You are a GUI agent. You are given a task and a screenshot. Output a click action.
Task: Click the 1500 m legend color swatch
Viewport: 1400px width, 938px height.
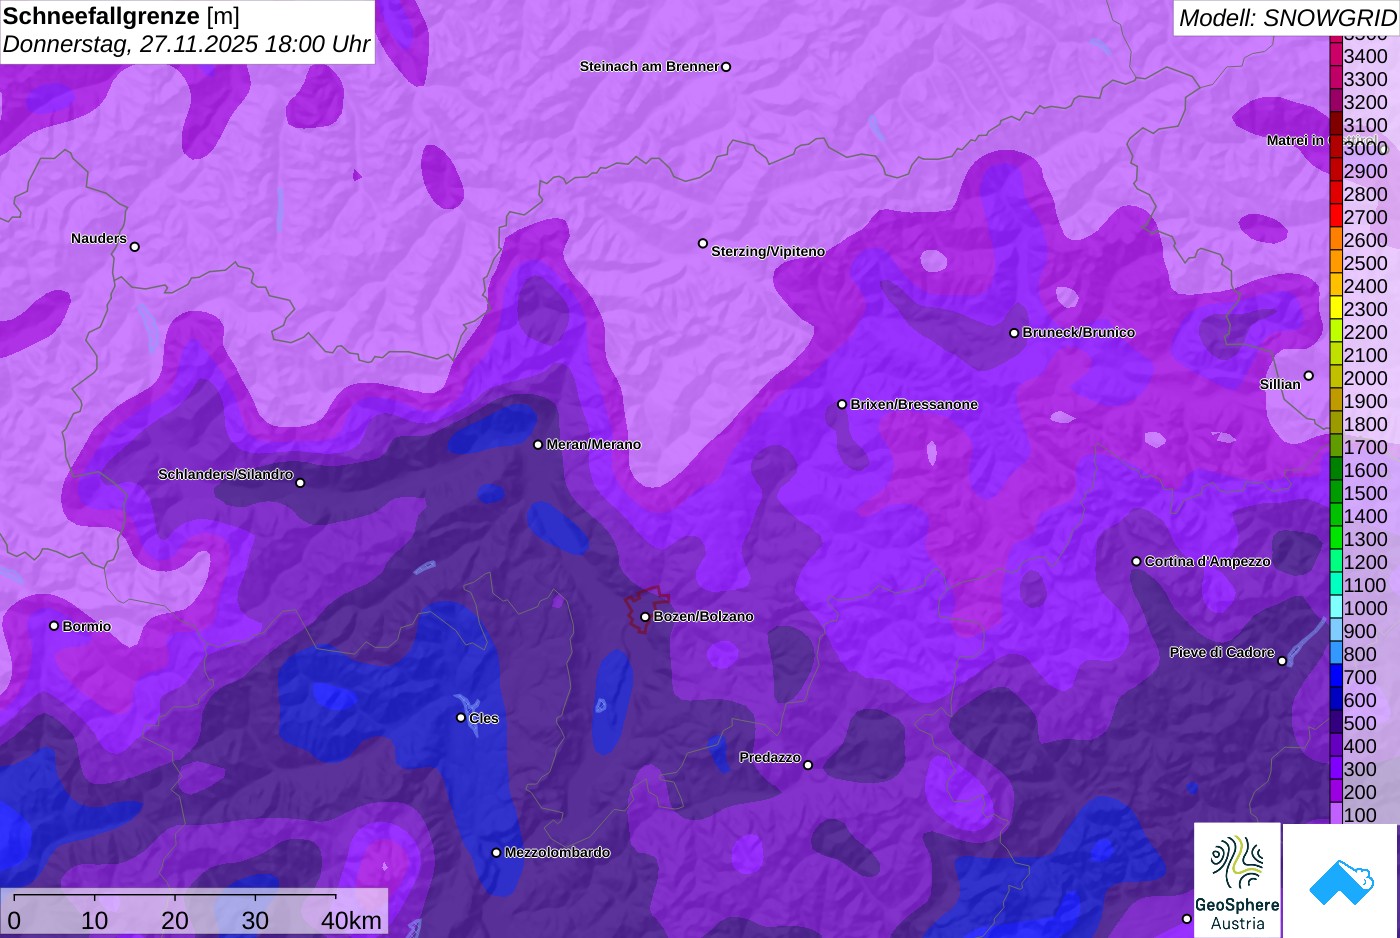tap(1336, 491)
